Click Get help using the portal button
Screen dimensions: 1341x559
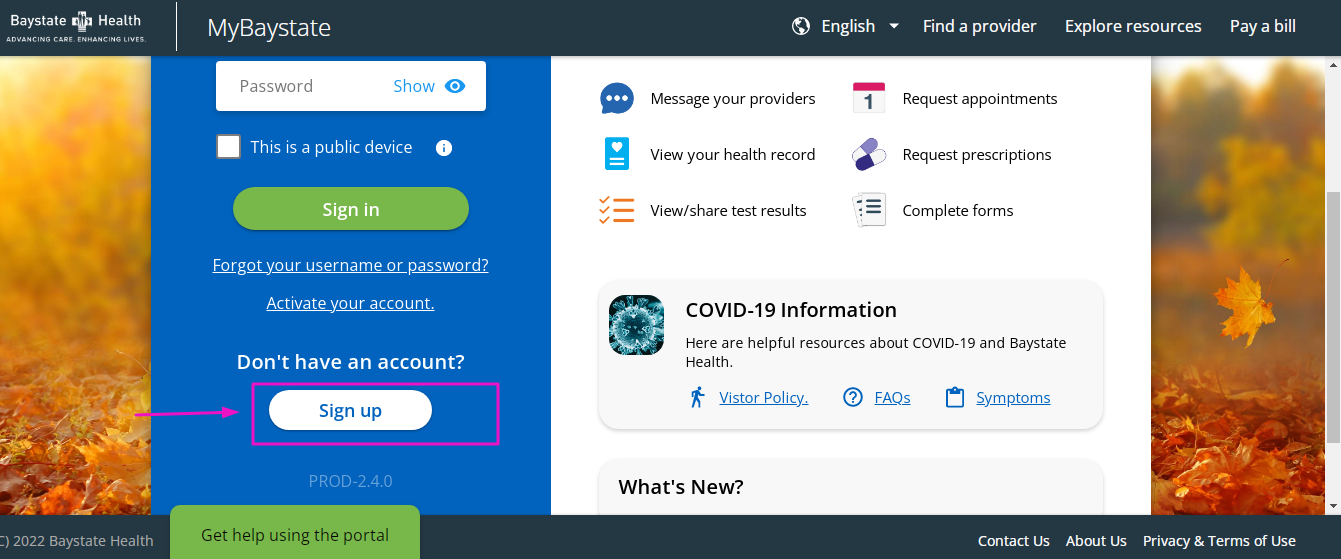[x=295, y=535]
